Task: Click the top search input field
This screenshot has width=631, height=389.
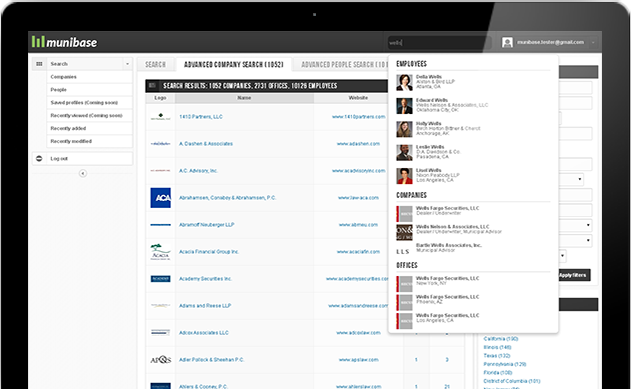Action: point(439,42)
